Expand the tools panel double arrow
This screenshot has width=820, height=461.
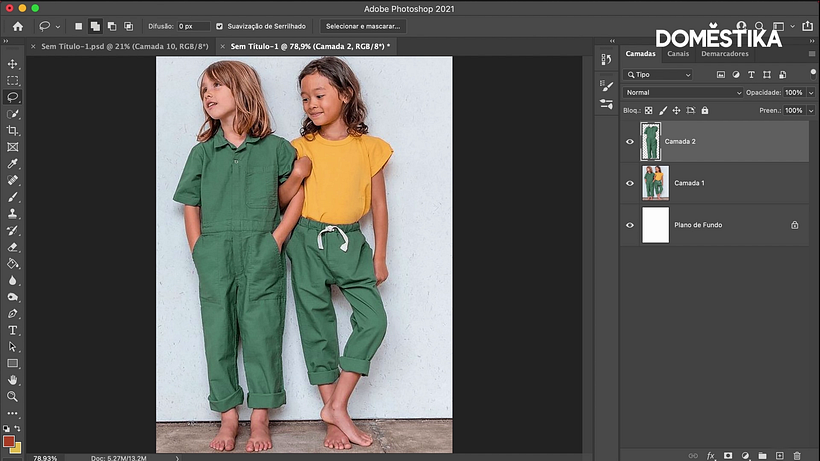coord(6,41)
